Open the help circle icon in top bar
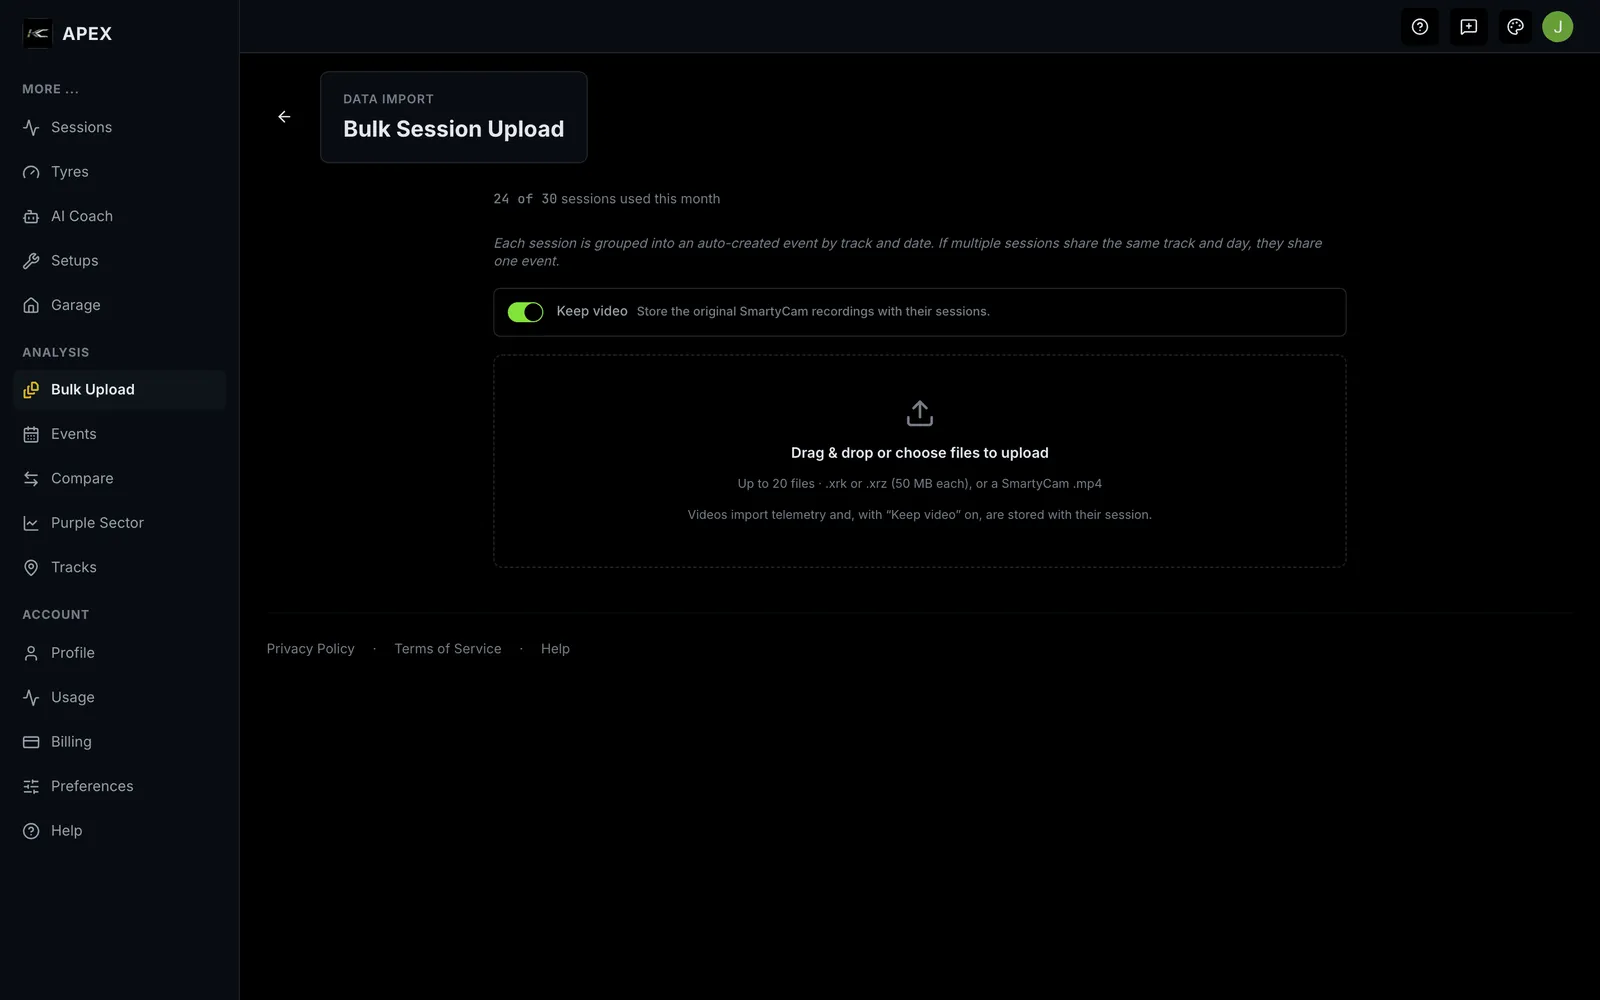Viewport: 1600px width, 1000px height. (1420, 27)
